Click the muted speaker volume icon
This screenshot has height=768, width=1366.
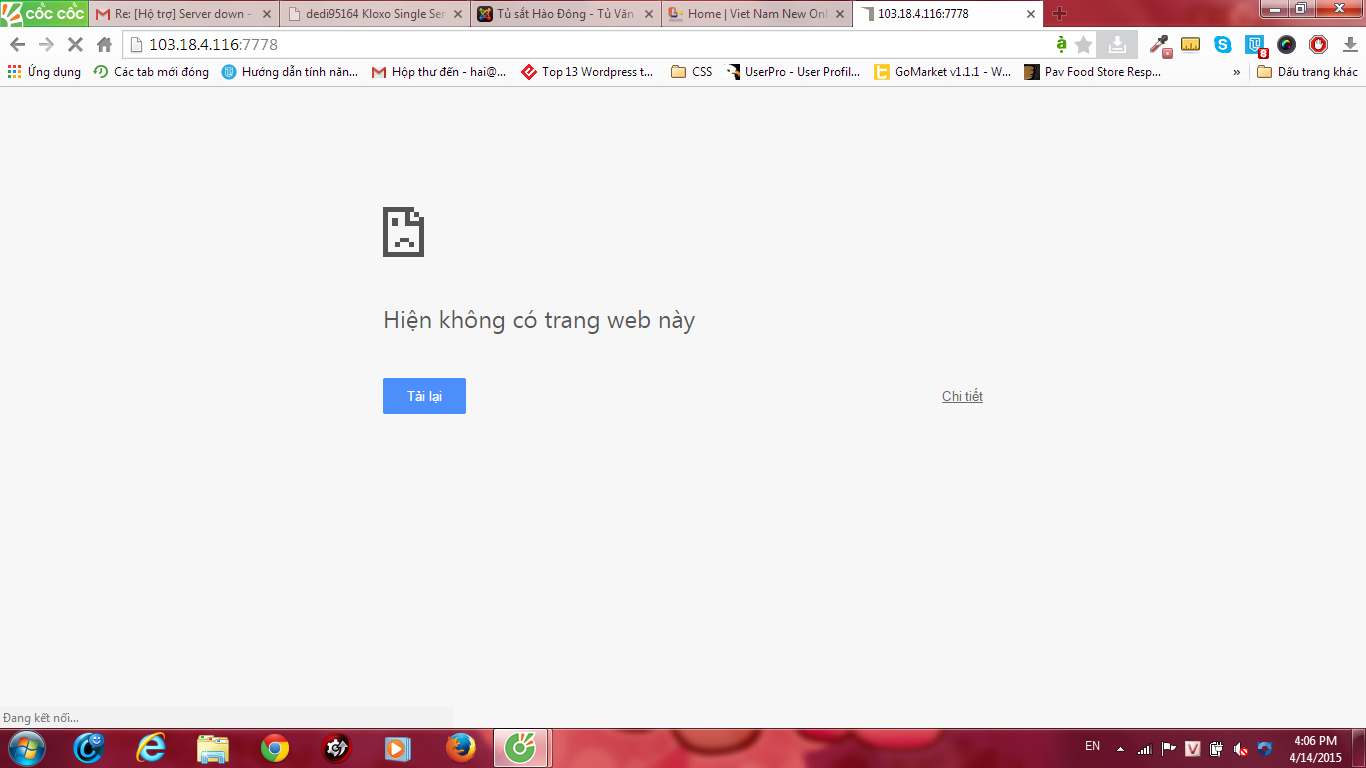1241,748
